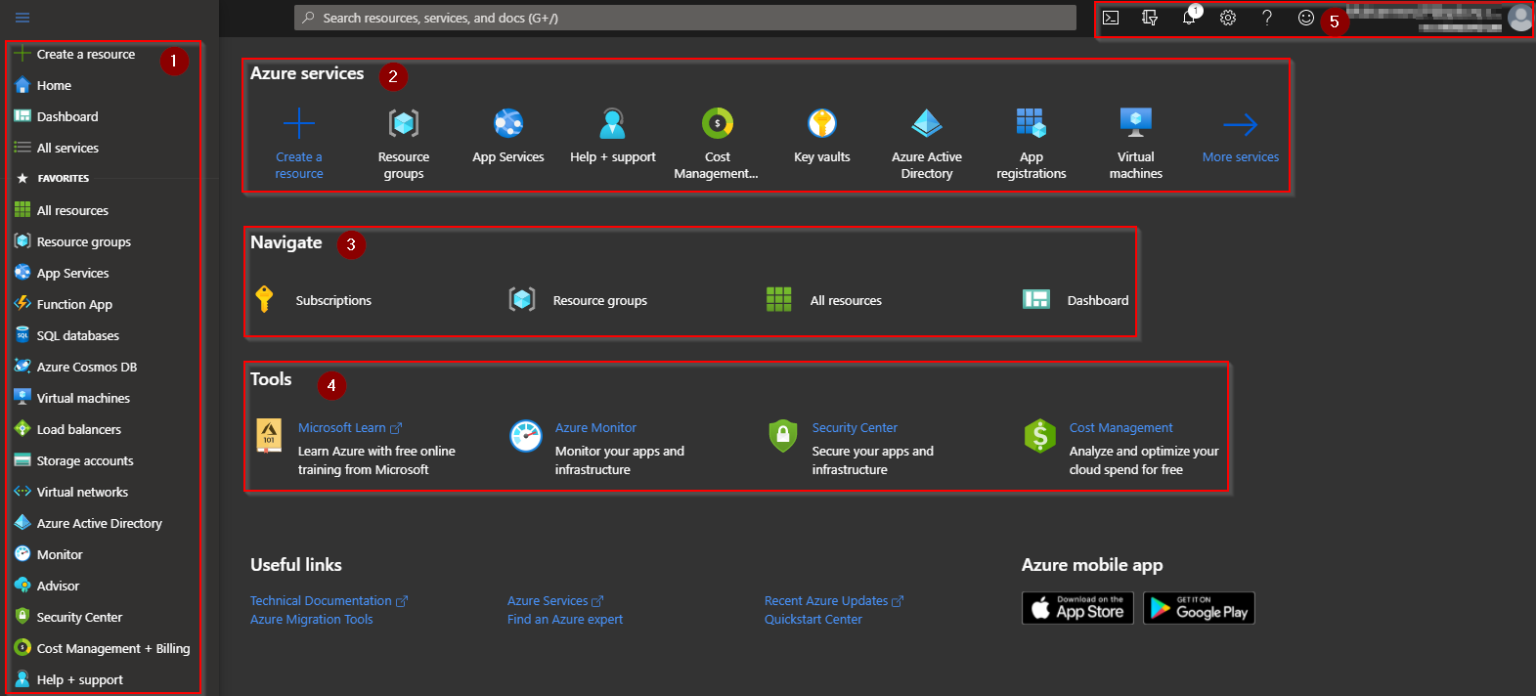Screen dimensions: 1536x696
Task: Open the account profile avatar menu
Action: 1519,19
